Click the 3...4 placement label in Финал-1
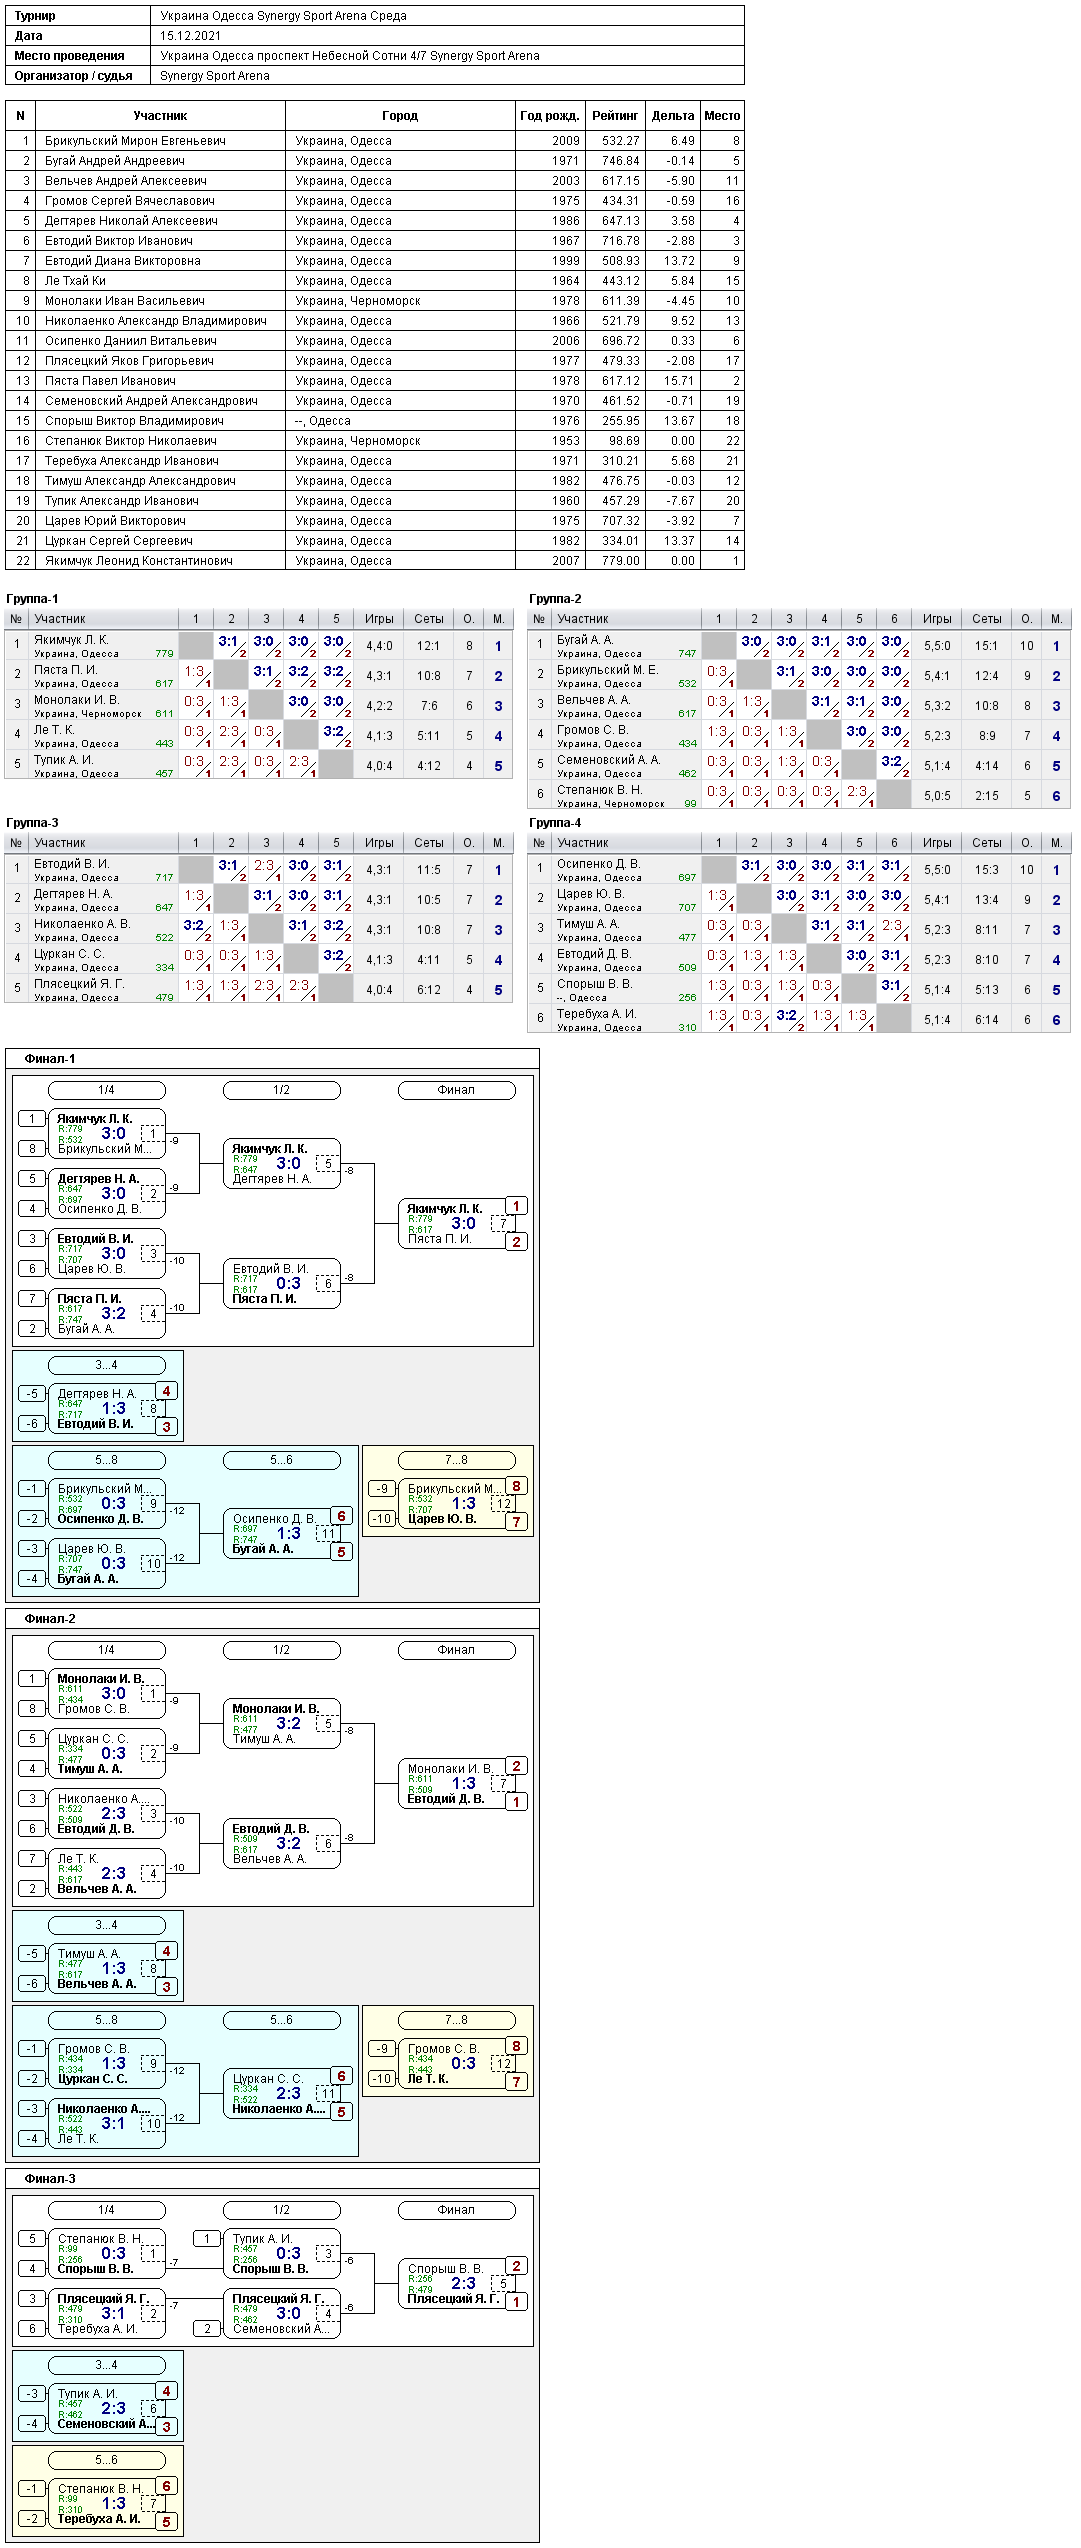Screen dimensions: 1081x2548 106,1365
